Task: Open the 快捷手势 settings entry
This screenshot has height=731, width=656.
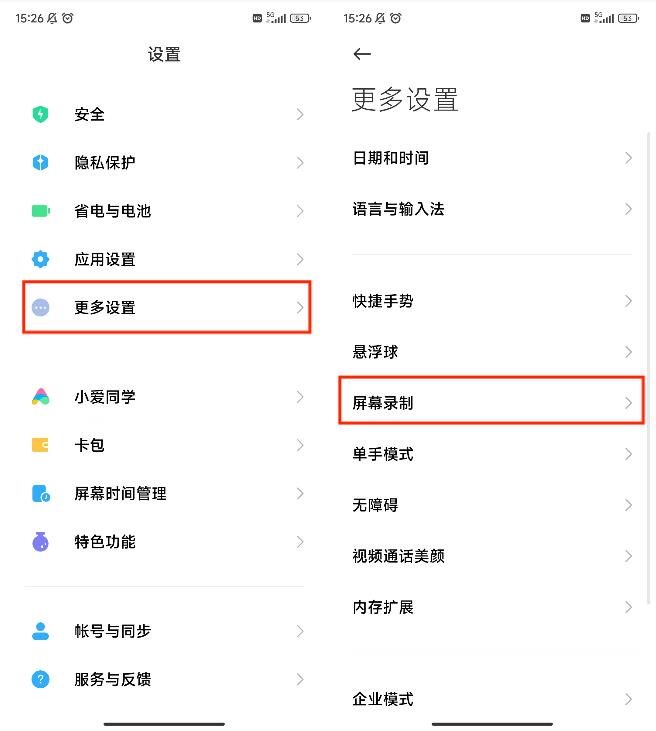Action: [x=490, y=301]
